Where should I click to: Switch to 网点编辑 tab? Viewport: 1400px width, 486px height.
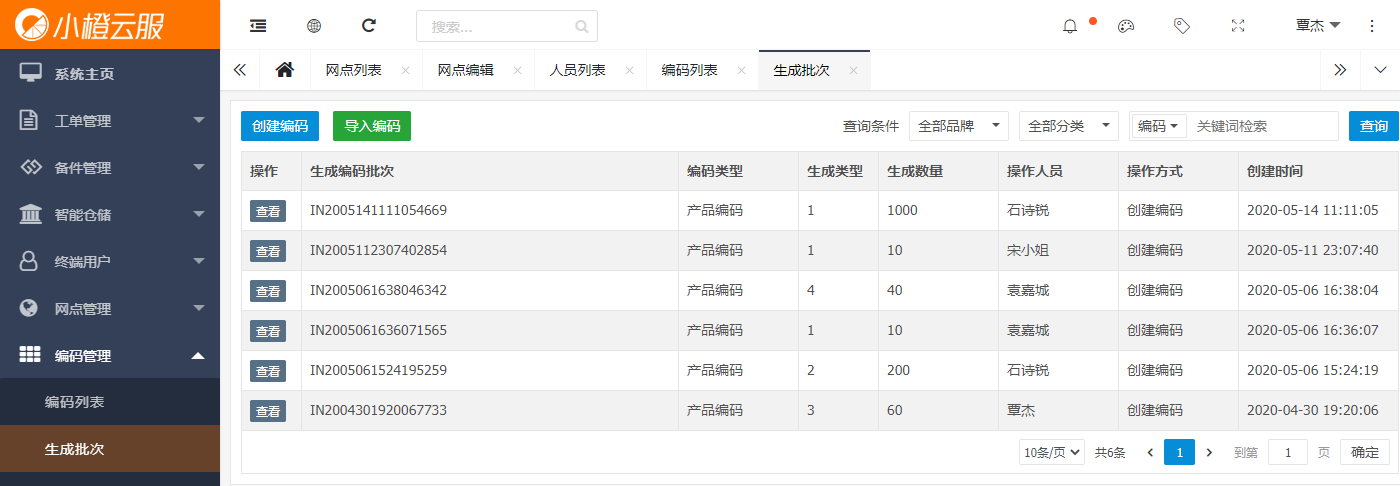(x=466, y=70)
